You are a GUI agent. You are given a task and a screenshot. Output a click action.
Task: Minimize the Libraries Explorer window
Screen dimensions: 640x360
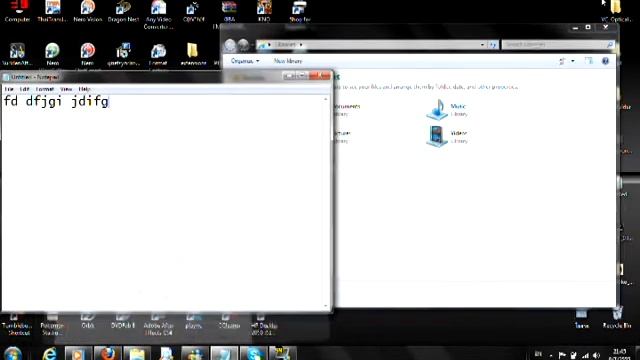pos(575,28)
